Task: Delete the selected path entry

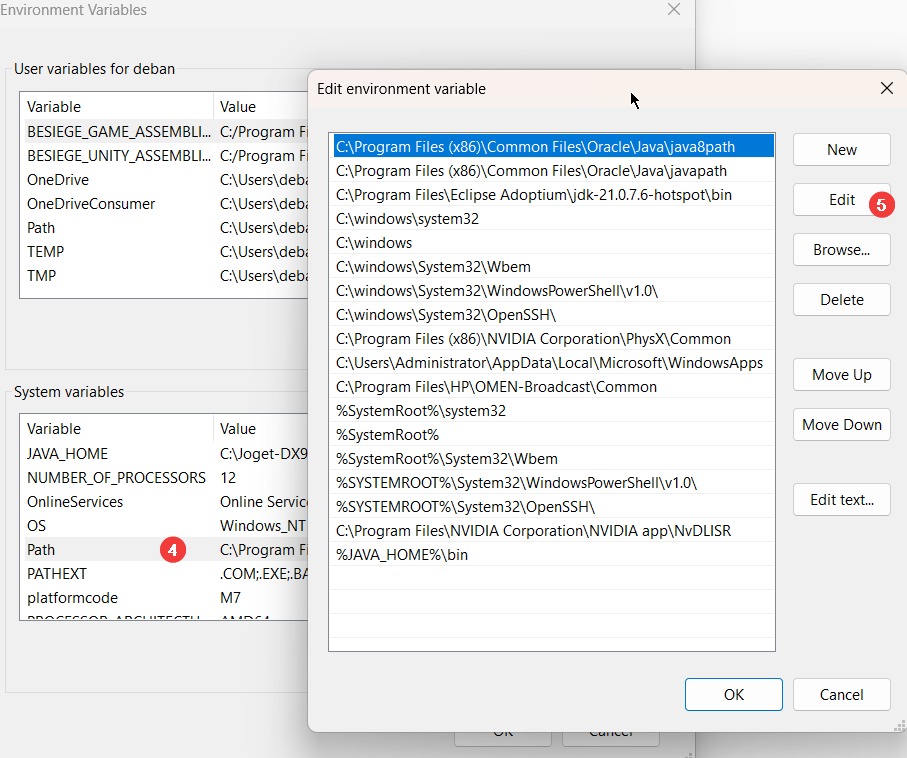Action: point(842,300)
